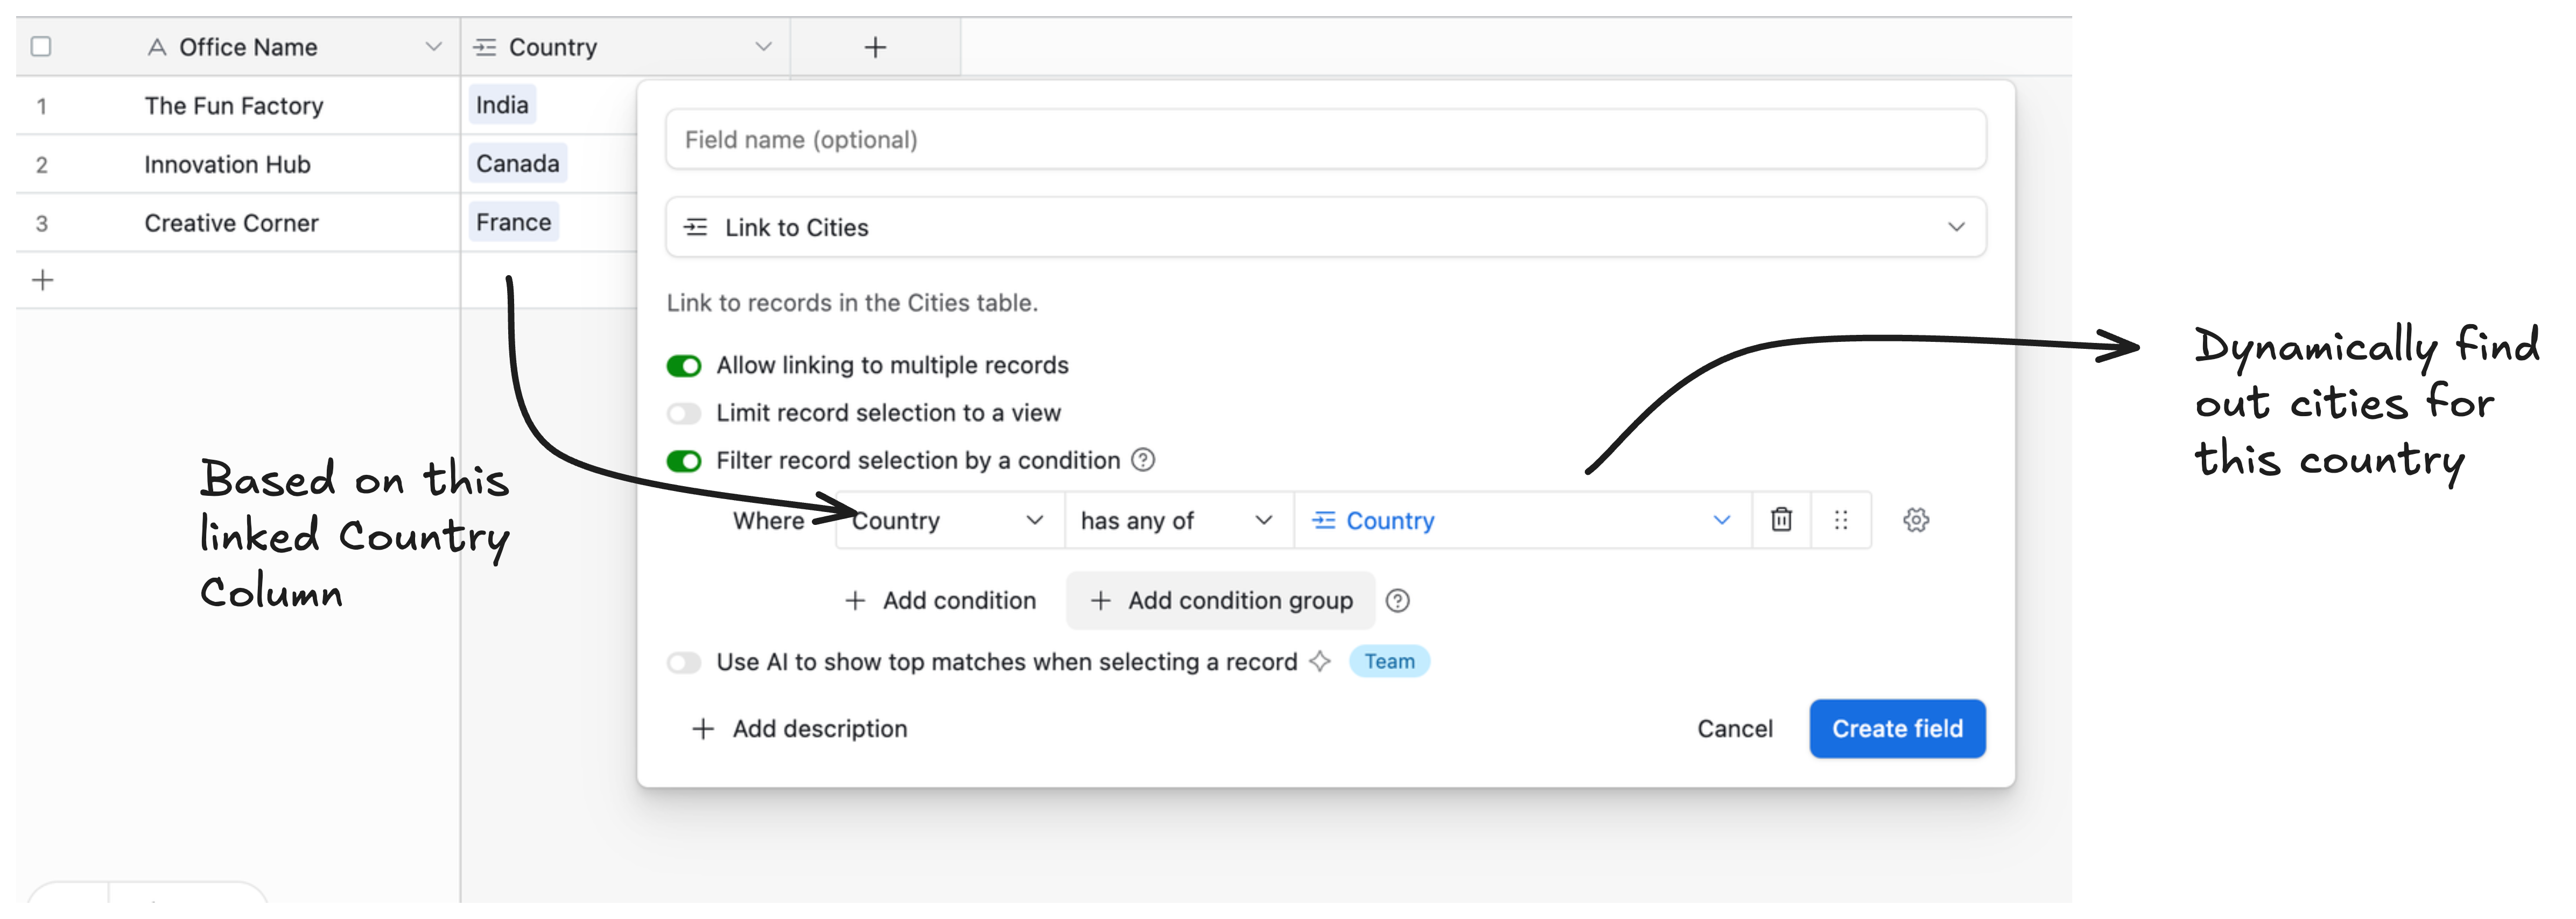Screen dimensions: 2576x919
Task: Click the sparkle icon beside the AI record option
Action: tap(1320, 661)
